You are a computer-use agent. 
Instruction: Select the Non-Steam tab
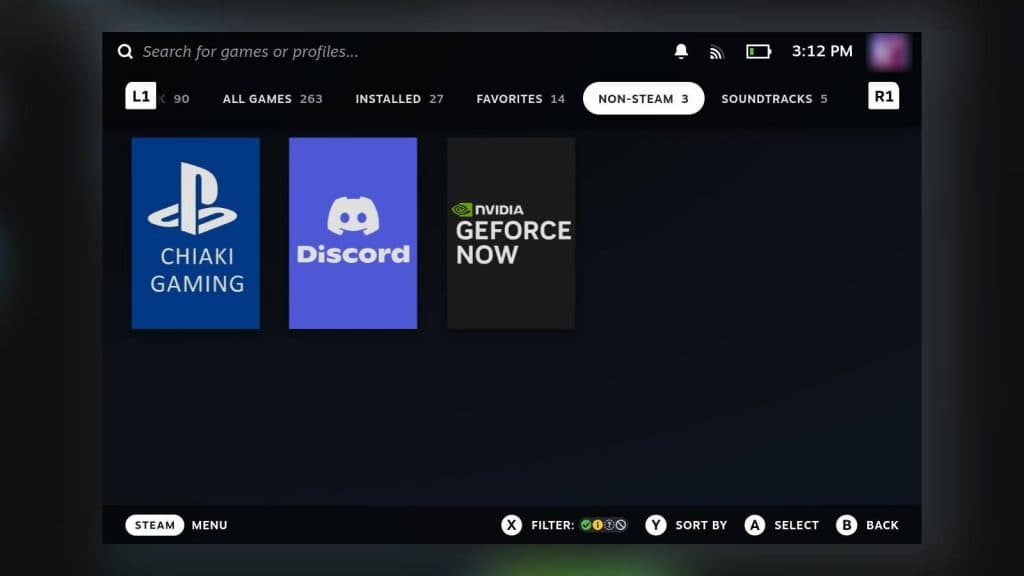coord(643,99)
